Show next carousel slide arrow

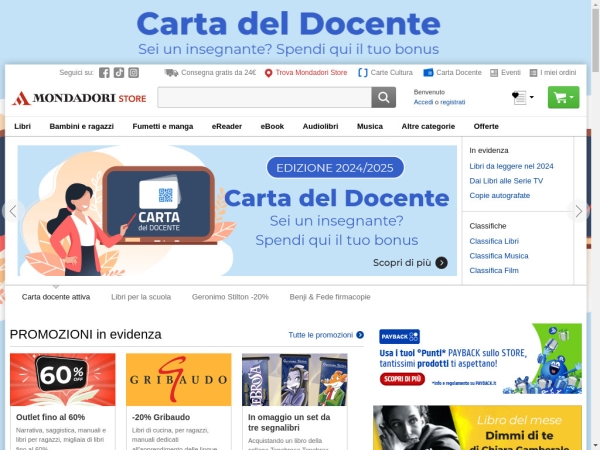[x=578, y=211]
